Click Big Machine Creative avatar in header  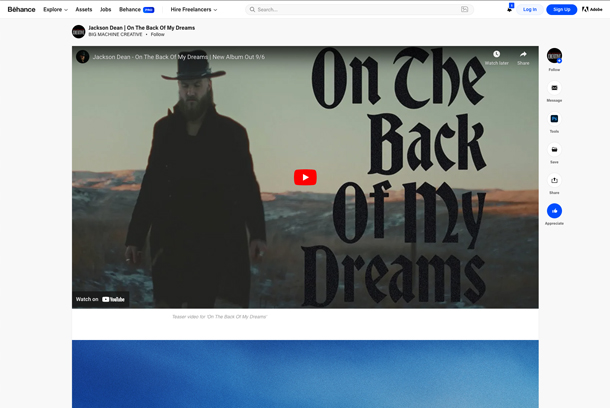[x=79, y=32]
